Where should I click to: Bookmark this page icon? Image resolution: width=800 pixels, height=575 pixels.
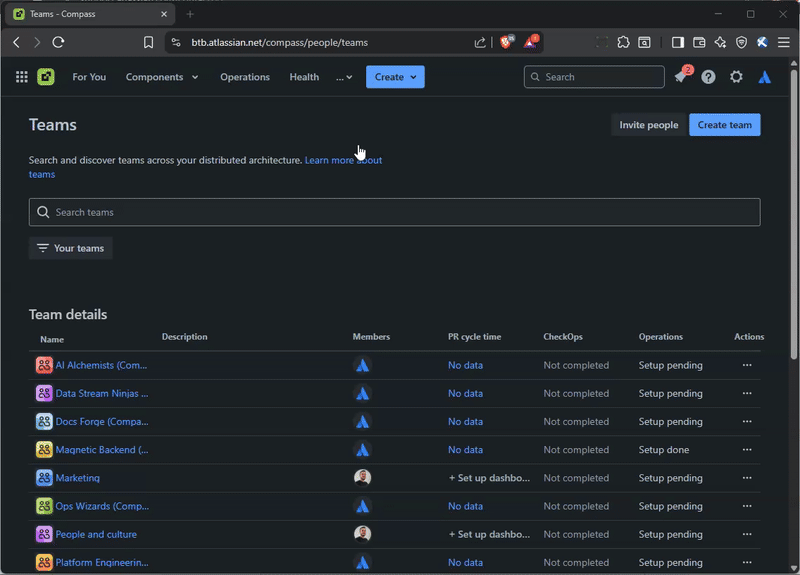point(148,42)
